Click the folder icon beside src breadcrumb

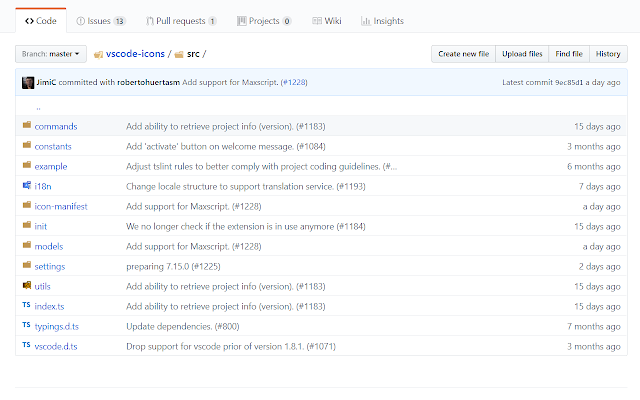179,54
